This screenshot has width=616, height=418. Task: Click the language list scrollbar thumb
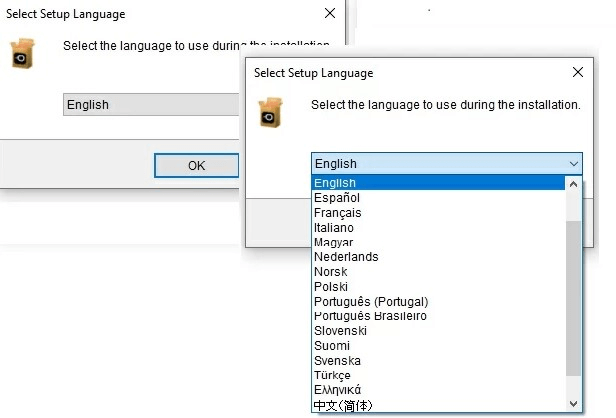[573, 298]
